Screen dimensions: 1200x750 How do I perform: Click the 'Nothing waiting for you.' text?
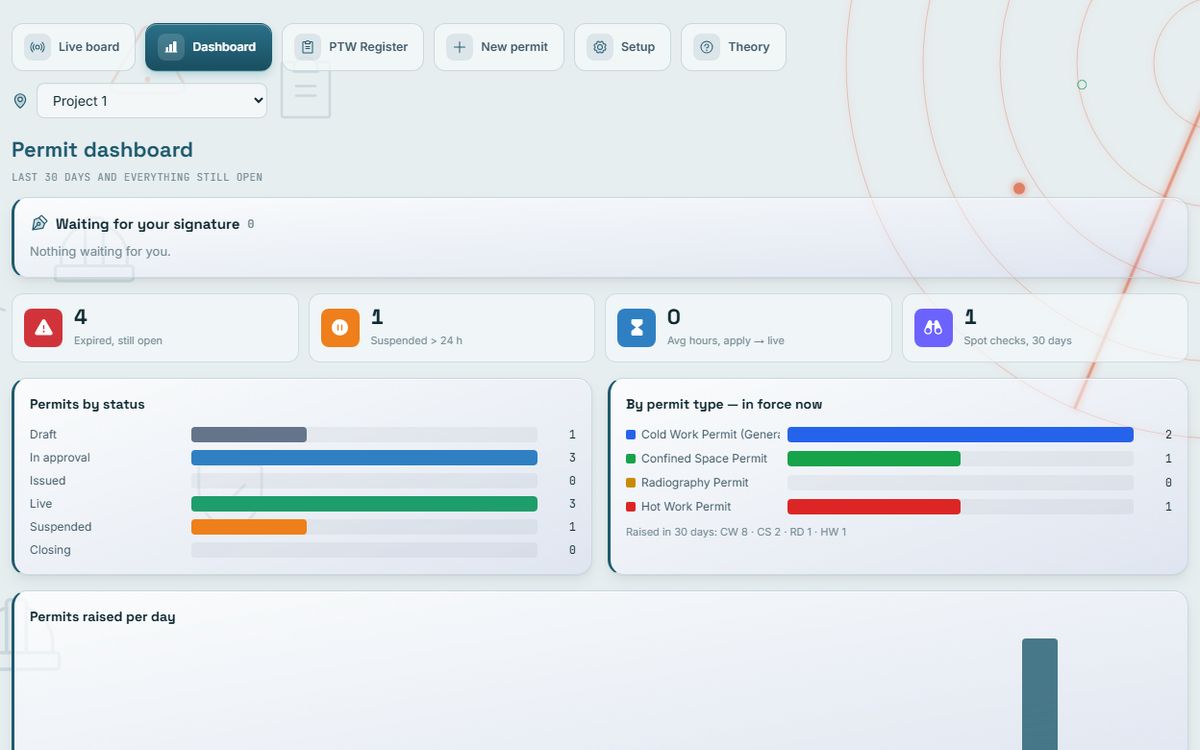click(x=100, y=251)
